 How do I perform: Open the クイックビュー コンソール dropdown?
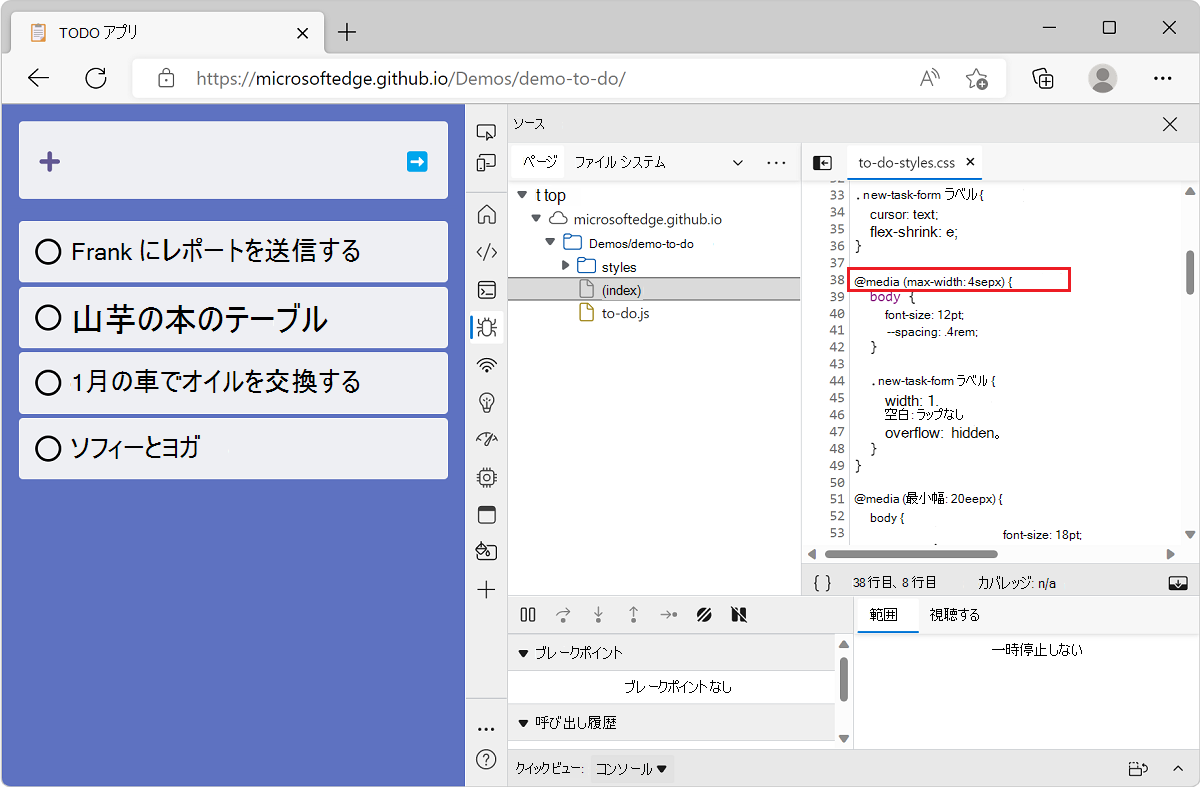click(631, 768)
